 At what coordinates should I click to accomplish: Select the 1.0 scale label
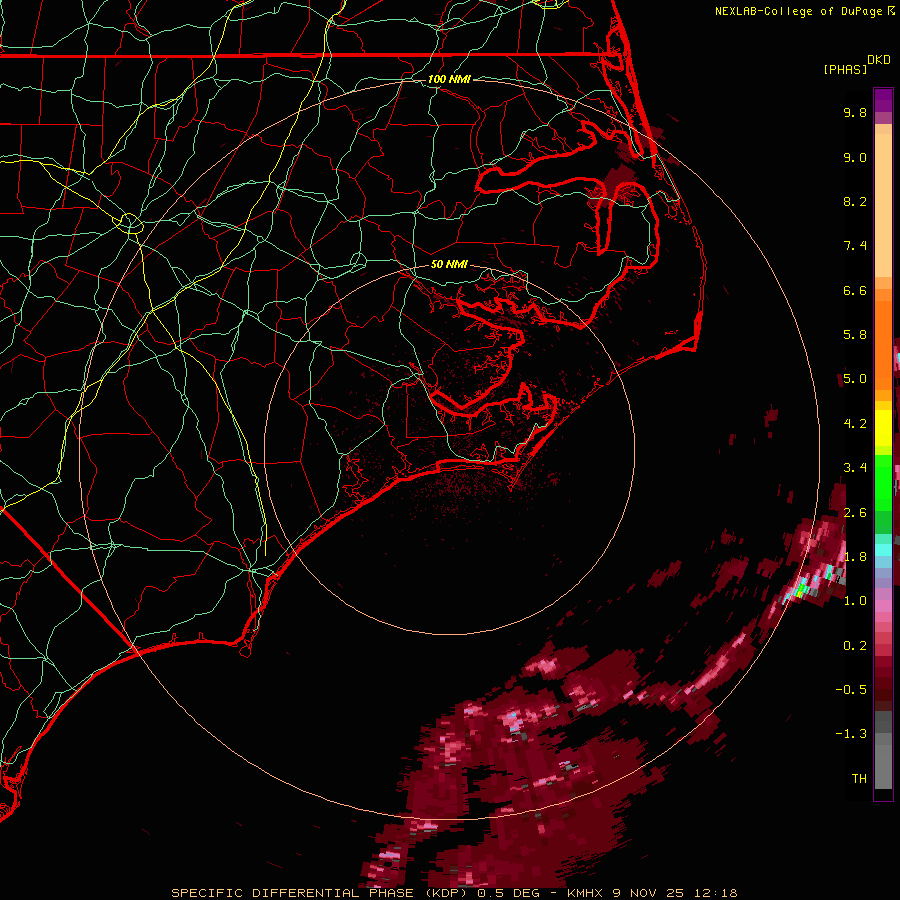[855, 602]
